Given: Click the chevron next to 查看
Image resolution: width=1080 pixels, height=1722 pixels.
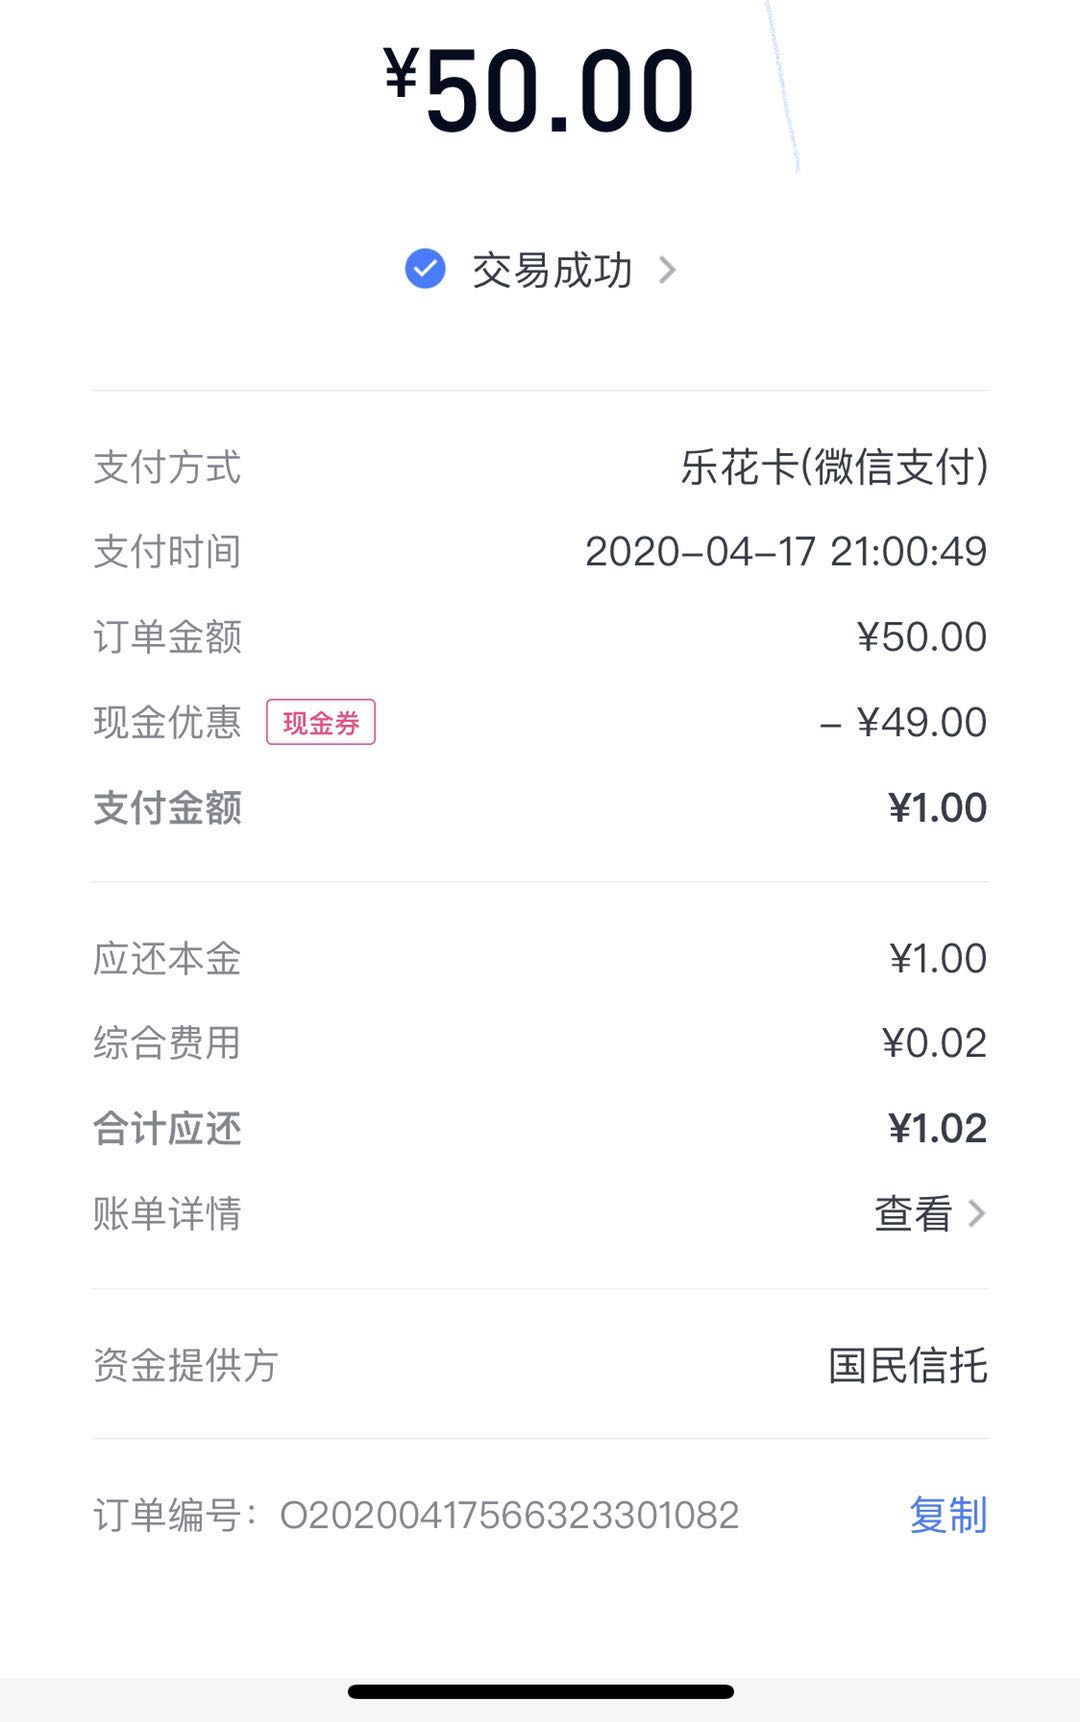Looking at the screenshot, I should coord(977,1214).
